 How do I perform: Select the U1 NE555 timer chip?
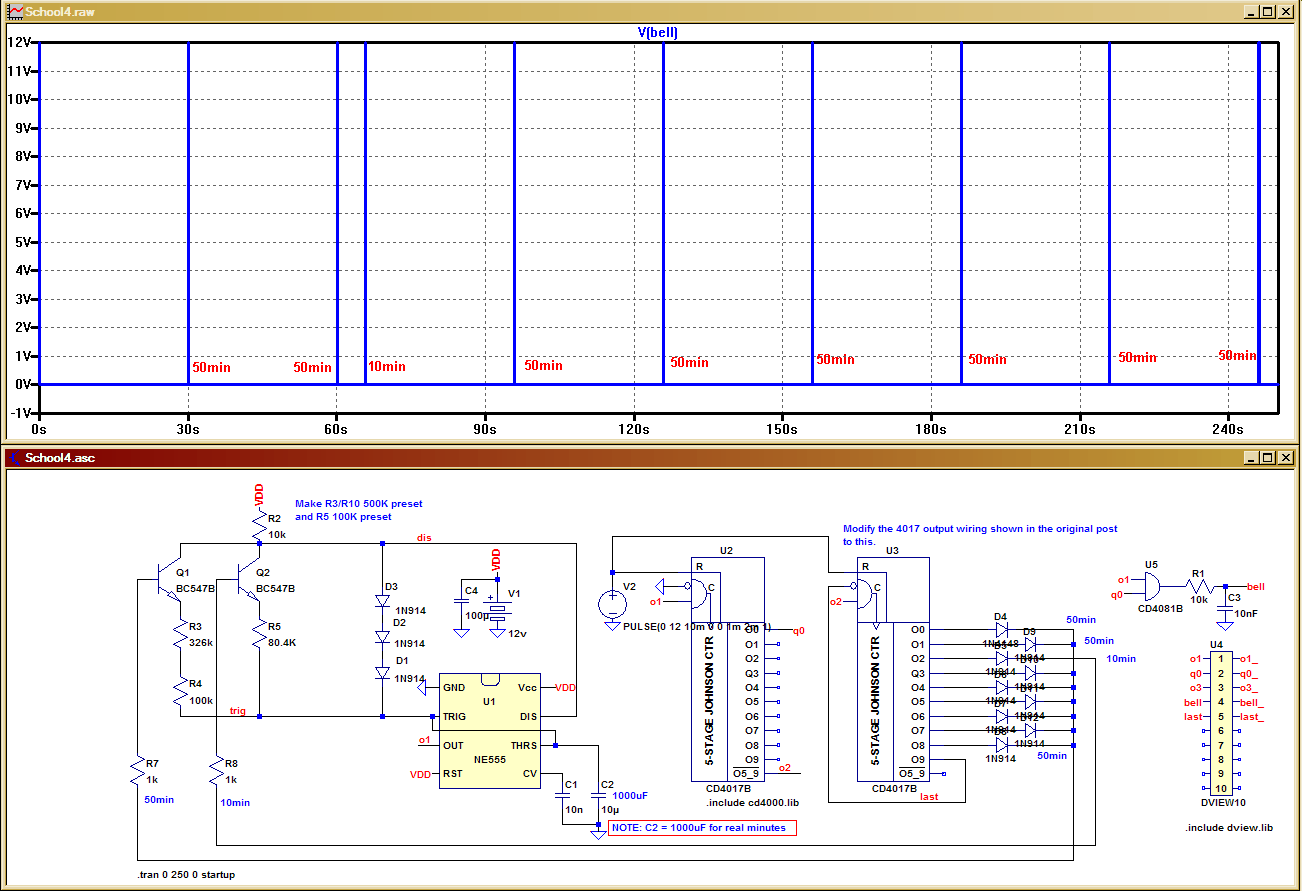point(489,729)
